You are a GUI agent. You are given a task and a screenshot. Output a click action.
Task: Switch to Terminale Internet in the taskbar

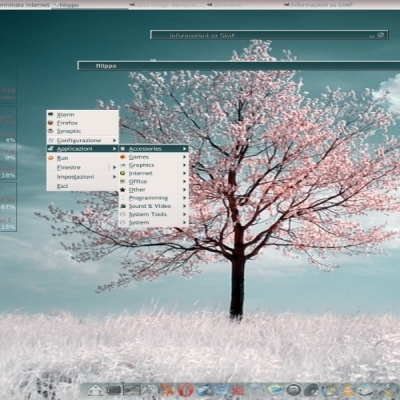pyautogui.click(x=25, y=5)
